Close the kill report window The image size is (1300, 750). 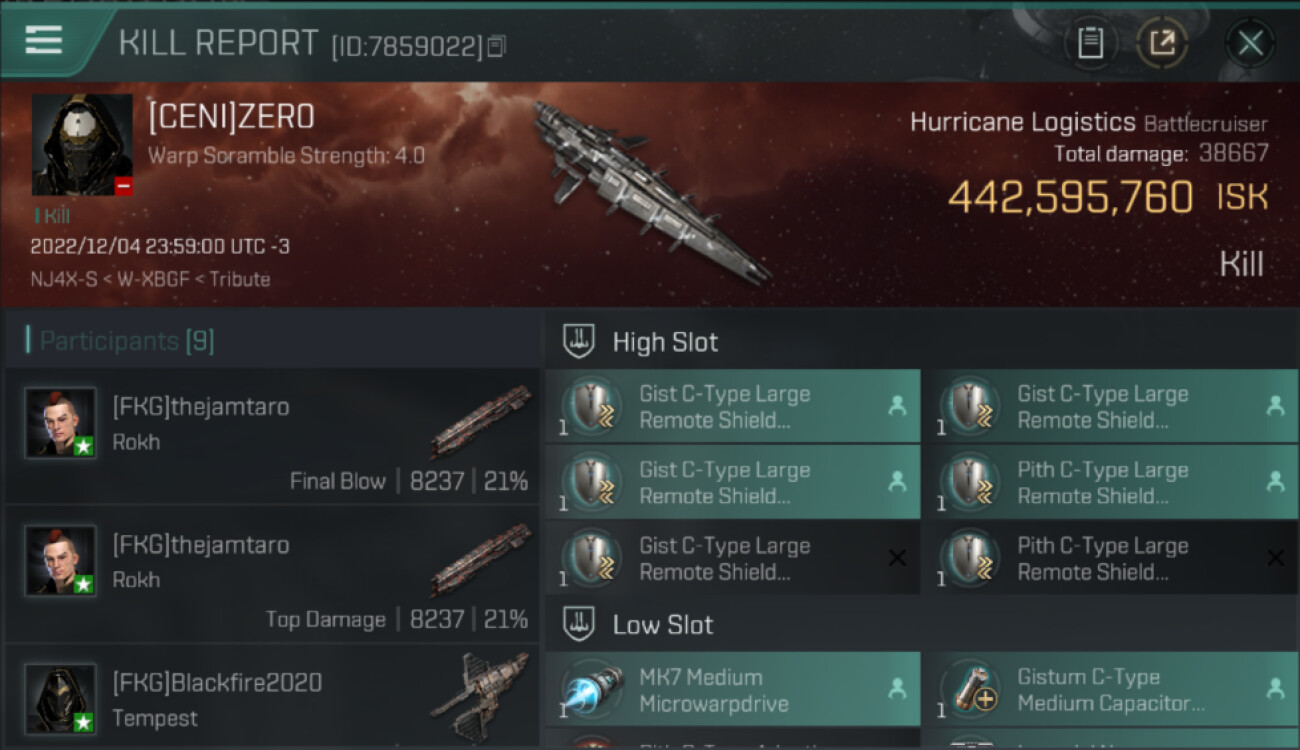tap(1250, 43)
